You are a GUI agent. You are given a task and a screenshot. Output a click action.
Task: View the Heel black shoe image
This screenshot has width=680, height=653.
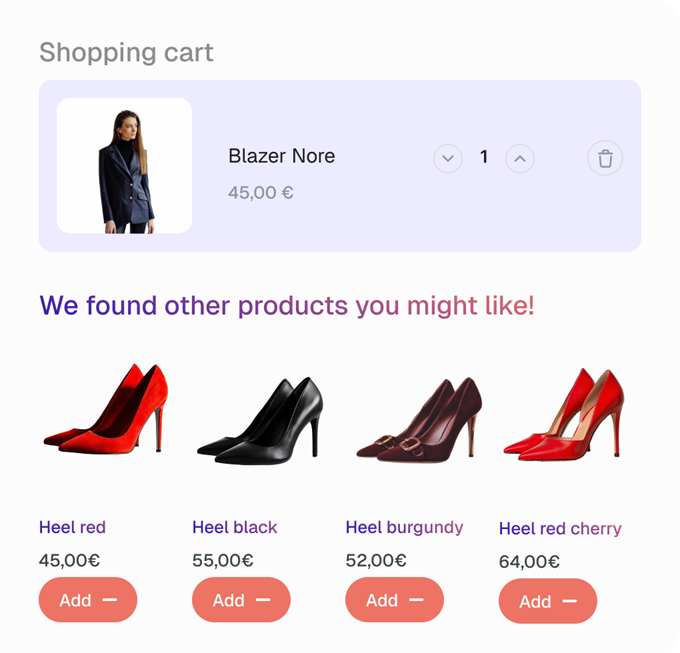point(260,421)
